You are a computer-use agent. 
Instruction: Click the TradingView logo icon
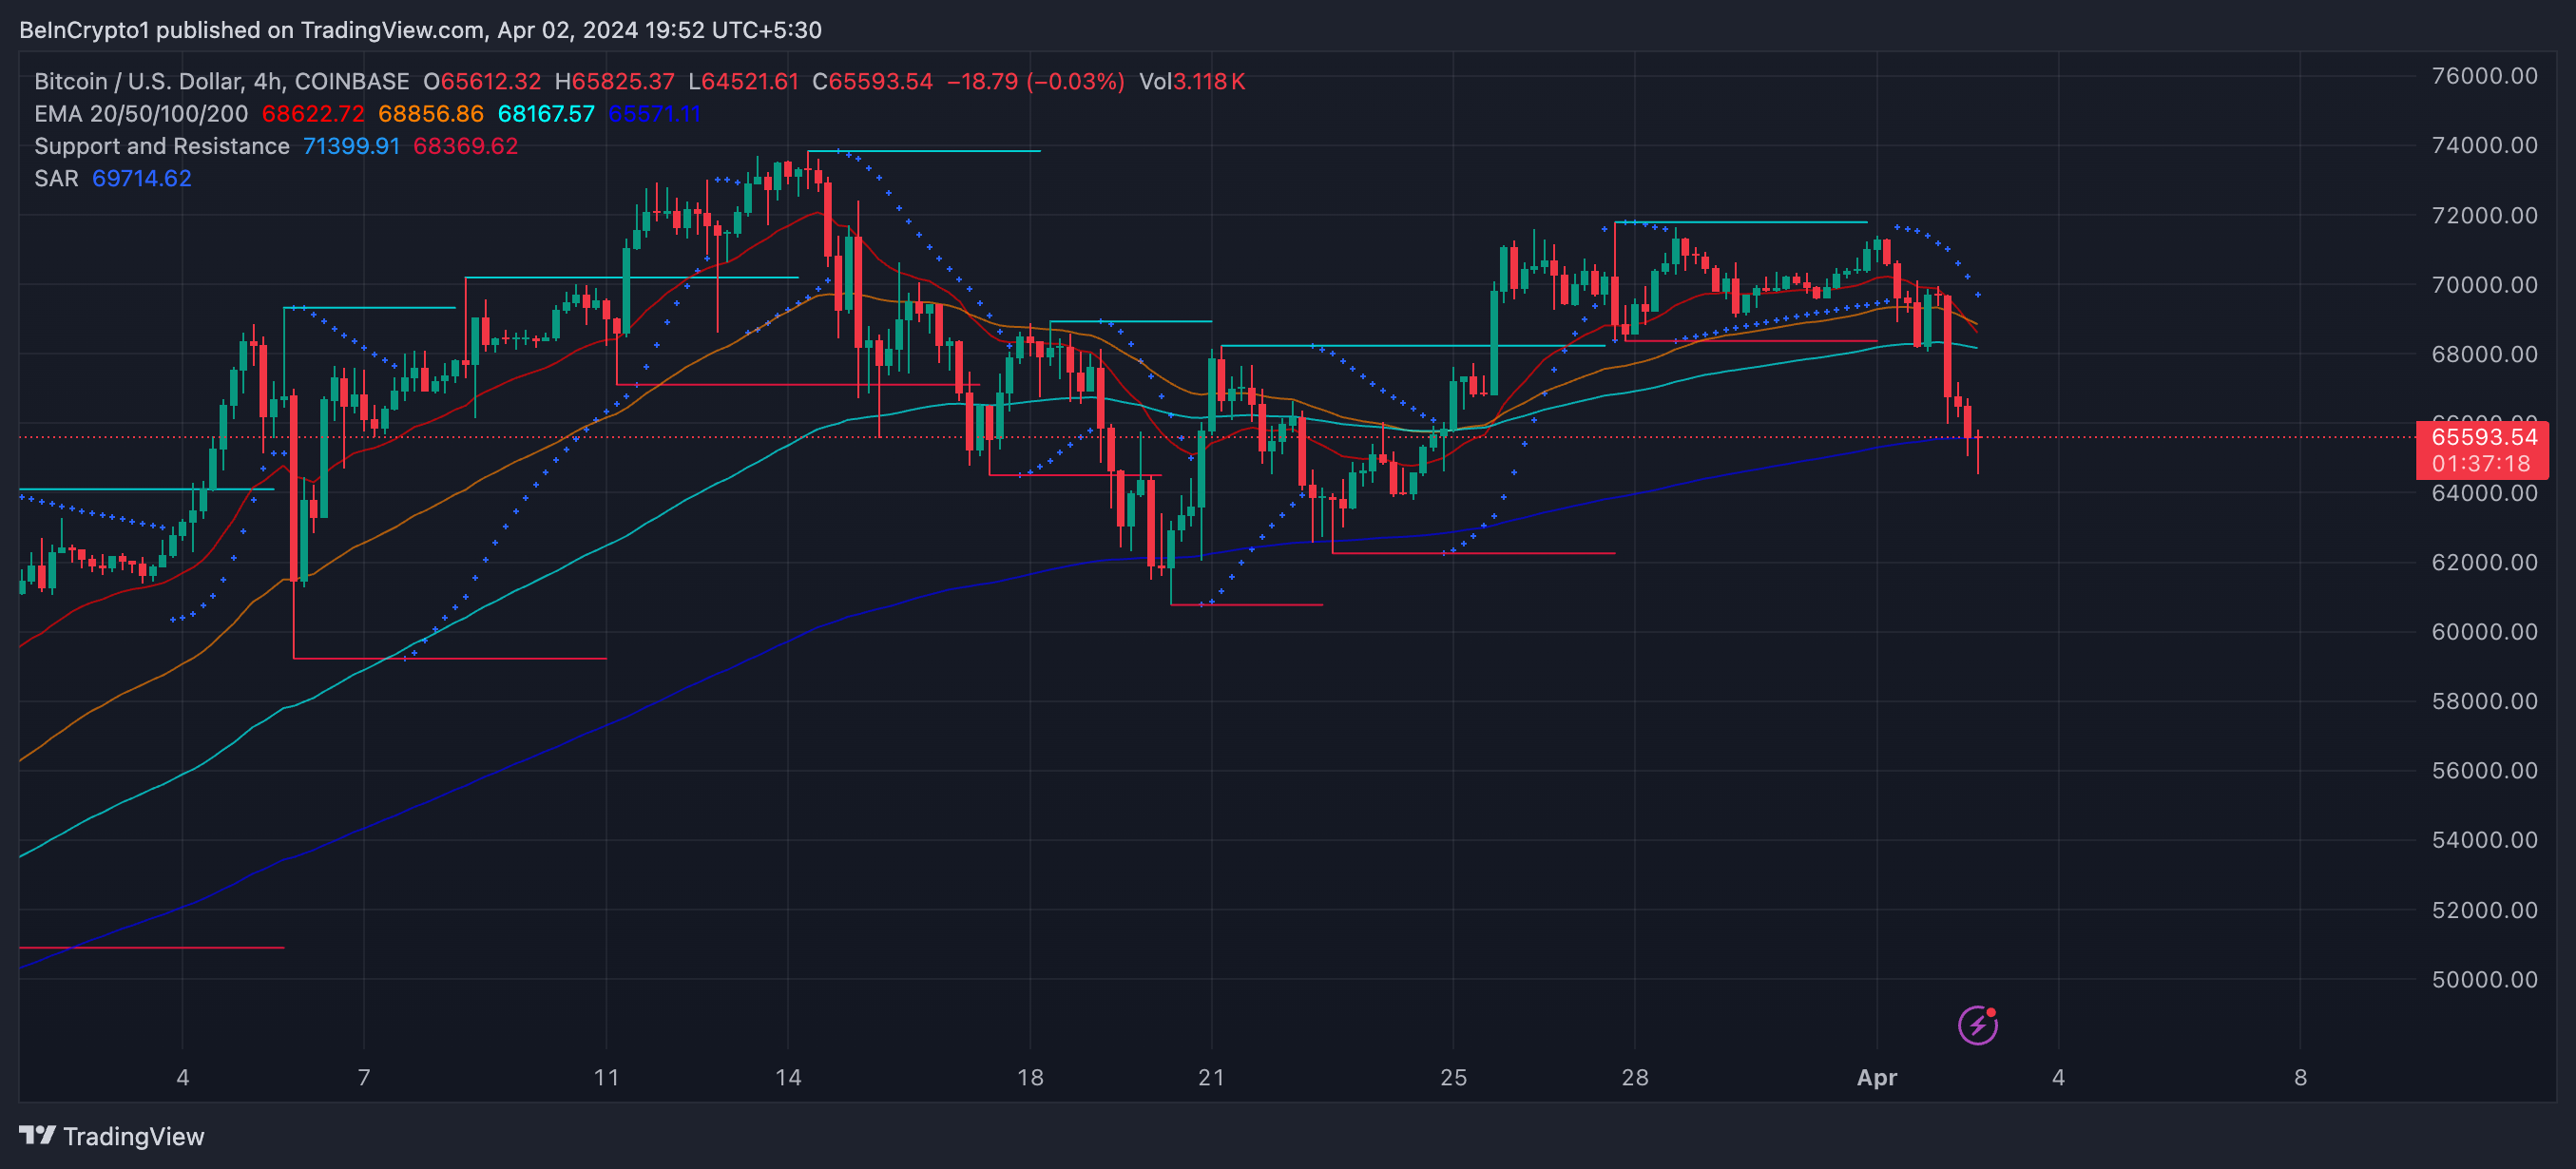37,1135
